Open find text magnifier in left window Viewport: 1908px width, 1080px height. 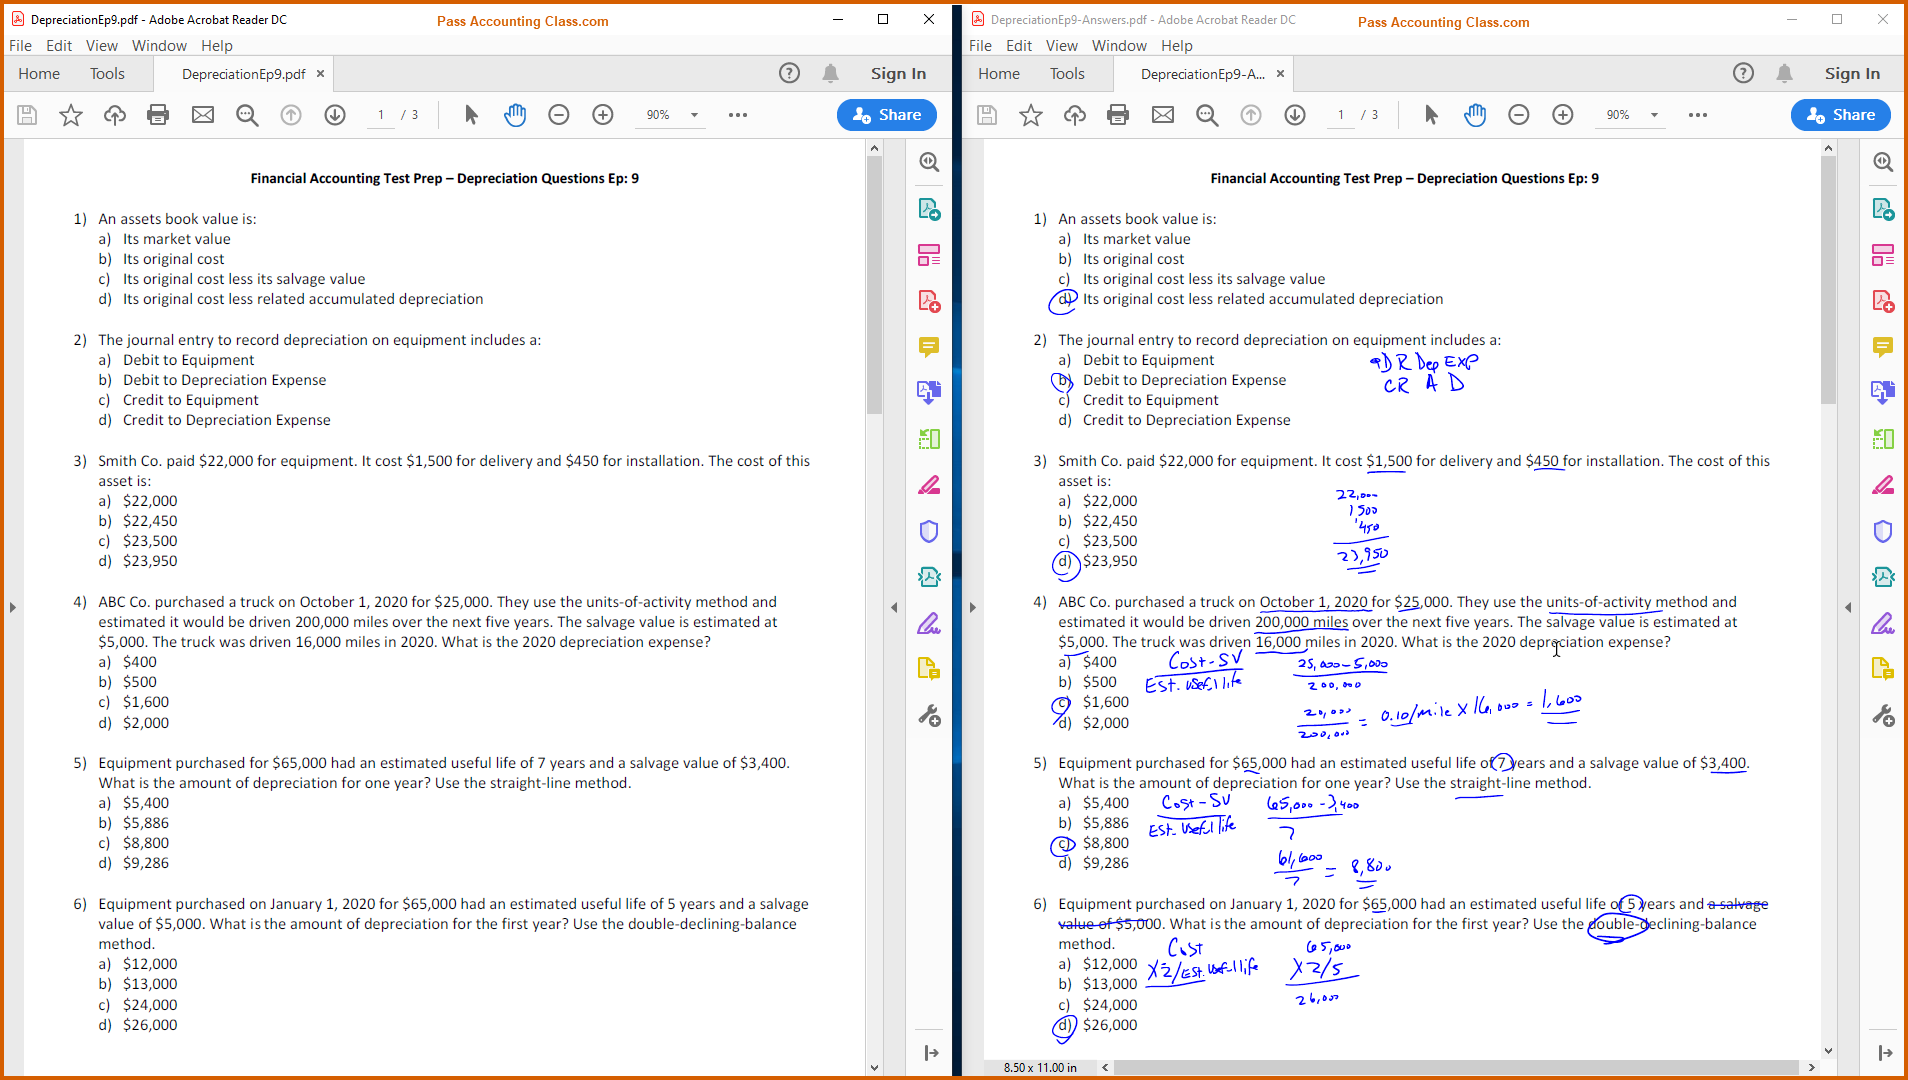[x=247, y=115]
